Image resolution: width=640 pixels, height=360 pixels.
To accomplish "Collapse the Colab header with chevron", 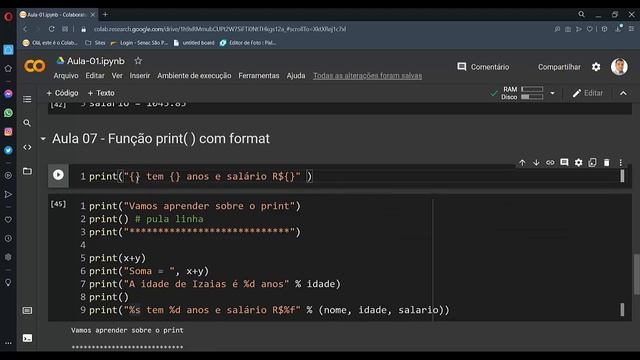I will pos(623,93).
